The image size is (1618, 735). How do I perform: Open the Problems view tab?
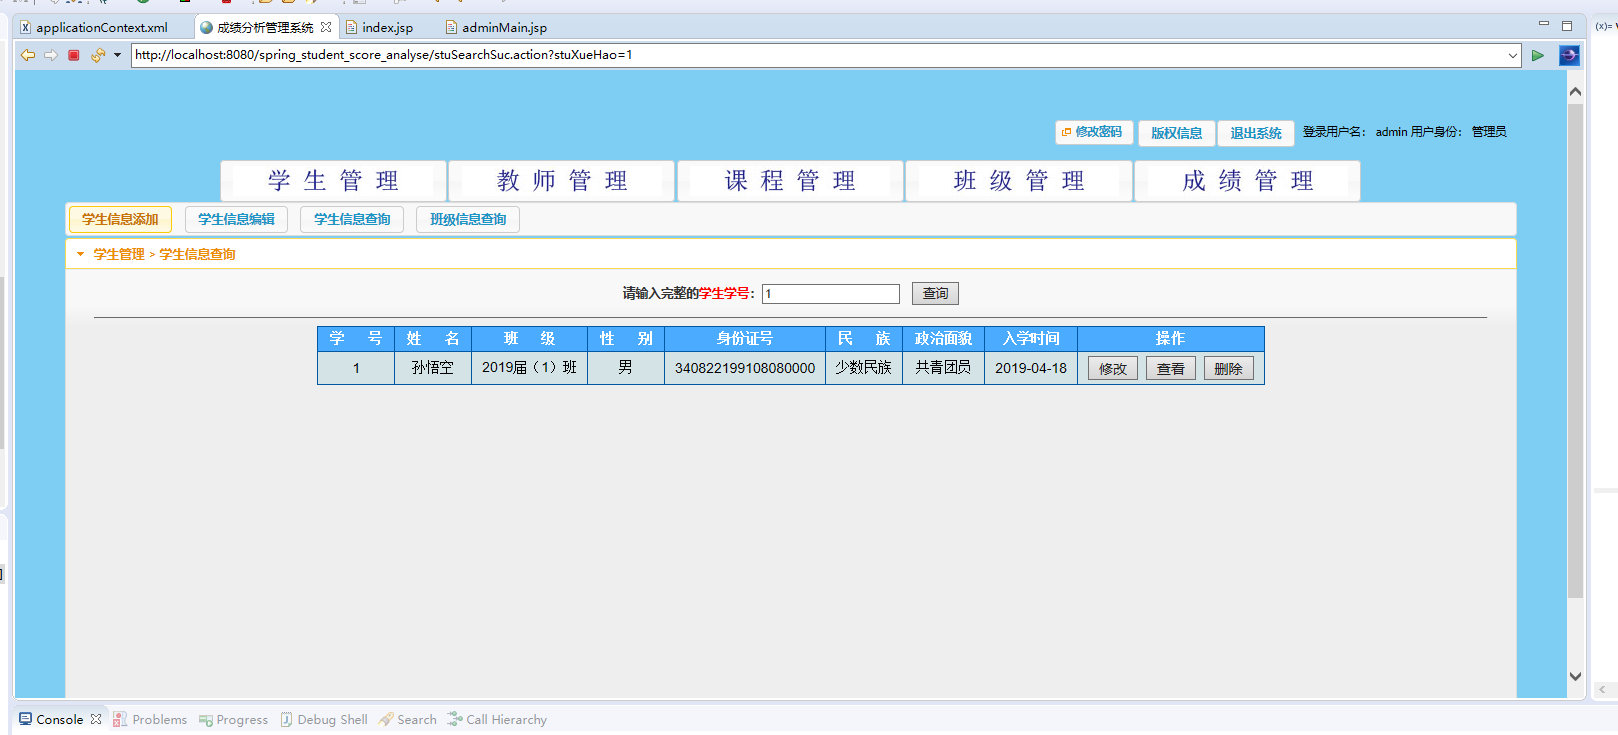pos(150,720)
